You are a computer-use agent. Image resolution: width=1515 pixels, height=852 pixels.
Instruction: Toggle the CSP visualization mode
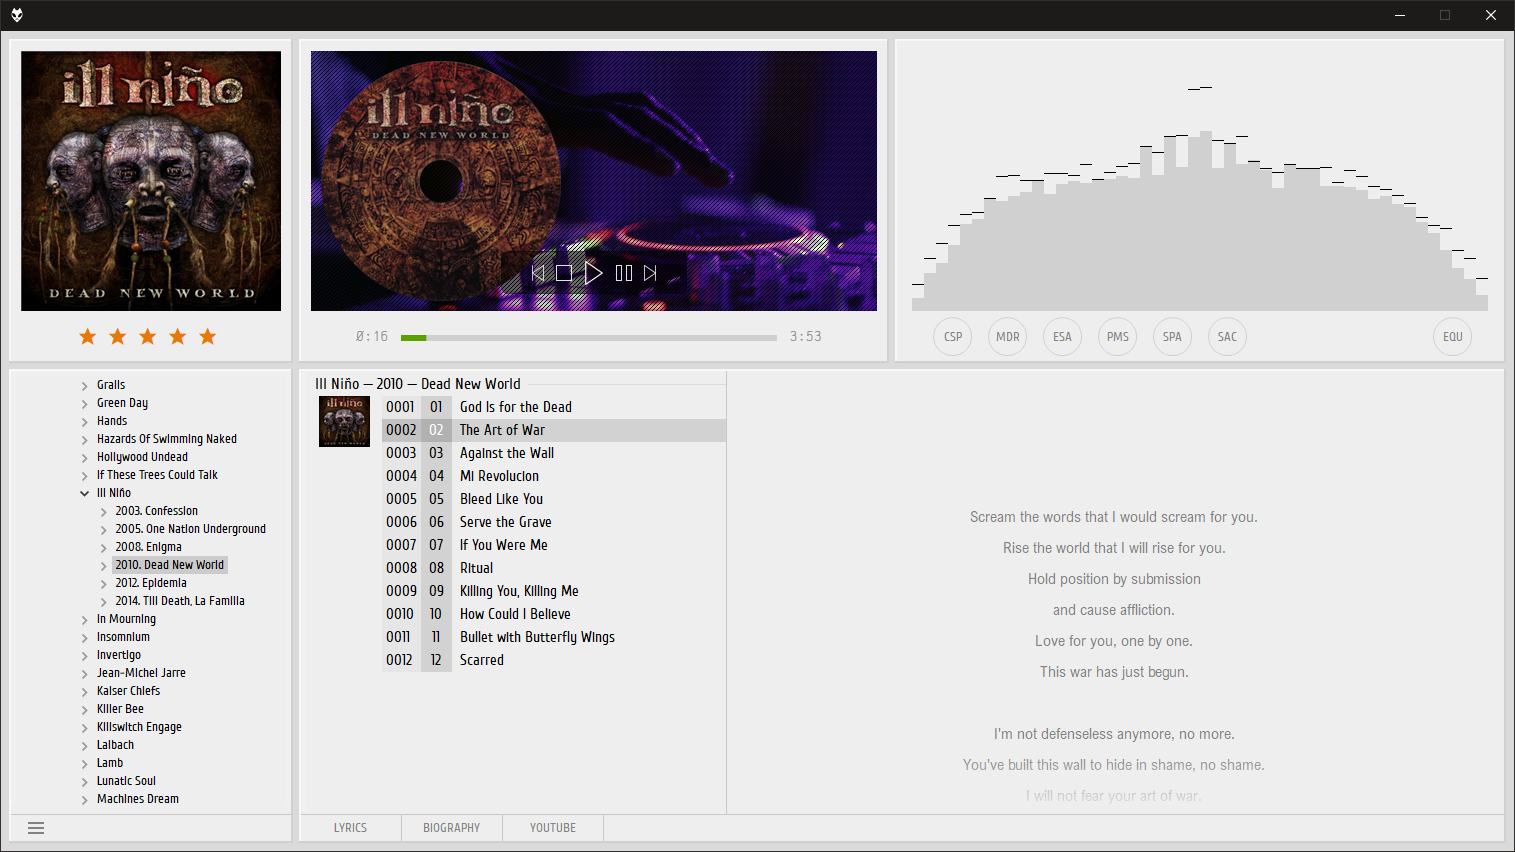pos(953,337)
